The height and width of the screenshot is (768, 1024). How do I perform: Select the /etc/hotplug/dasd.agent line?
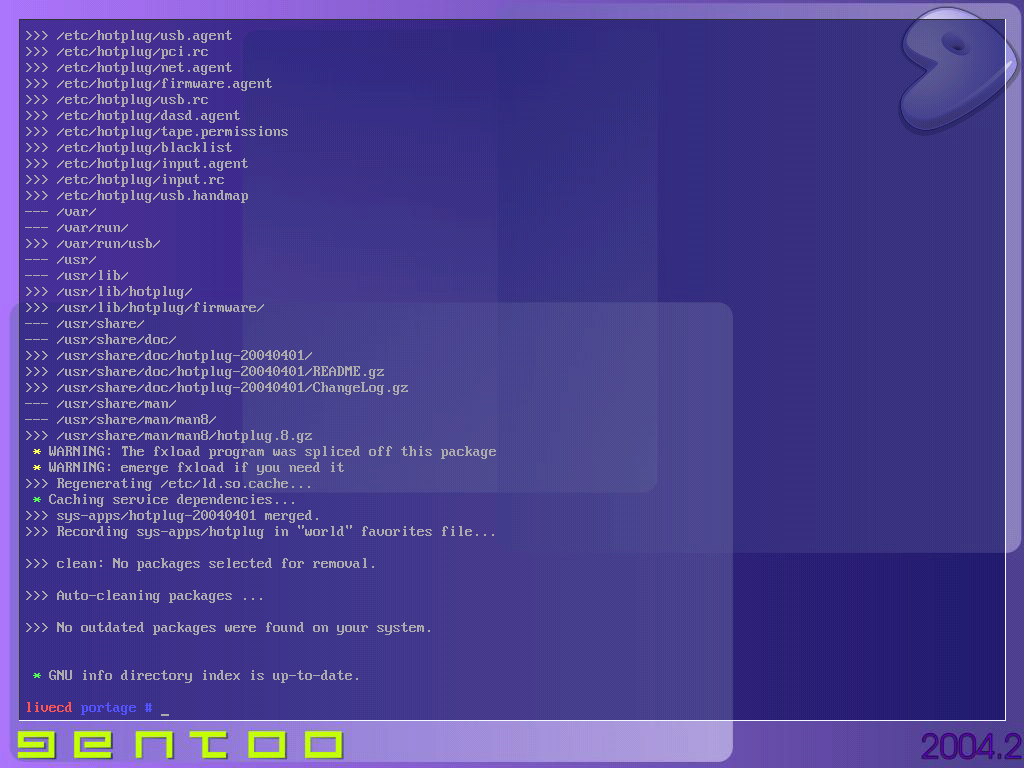tap(133, 116)
